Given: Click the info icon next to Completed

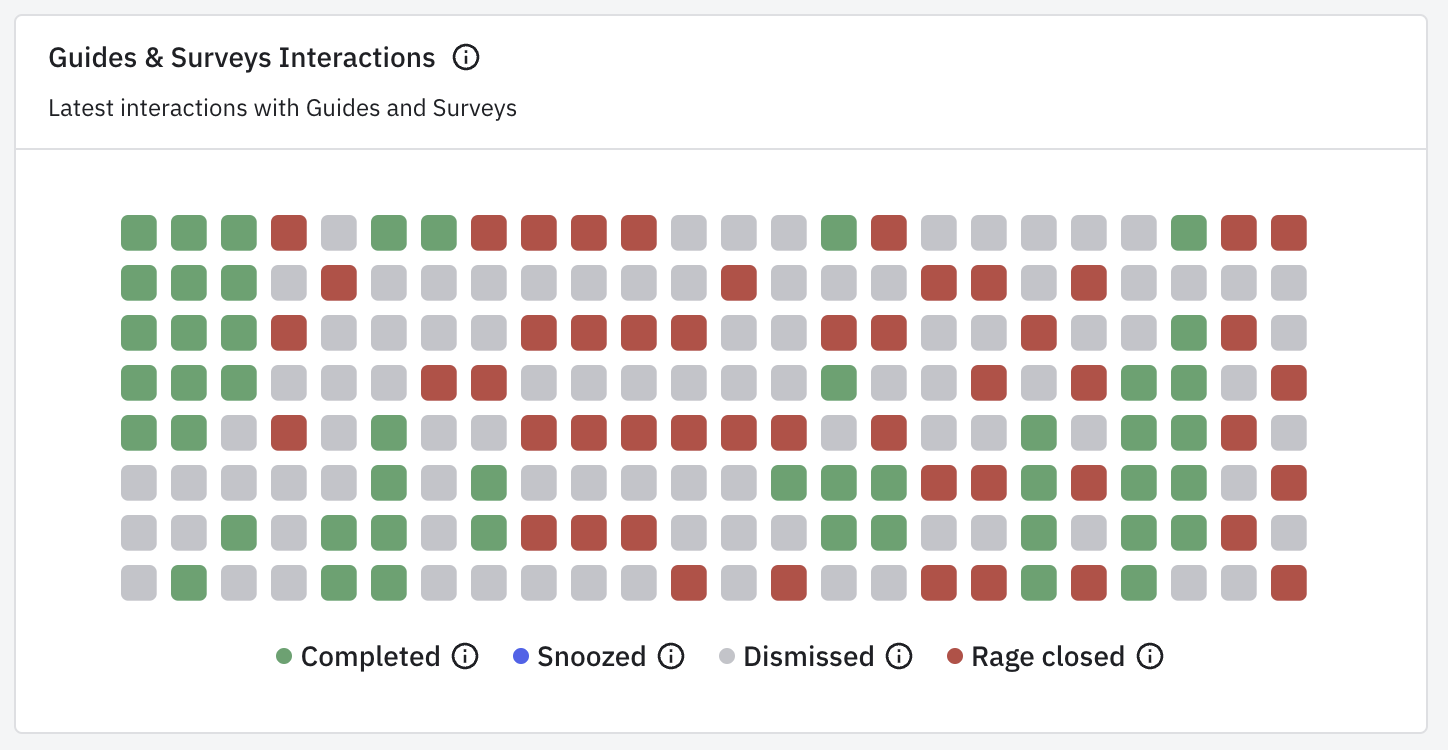Looking at the screenshot, I should (x=465, y=657).
